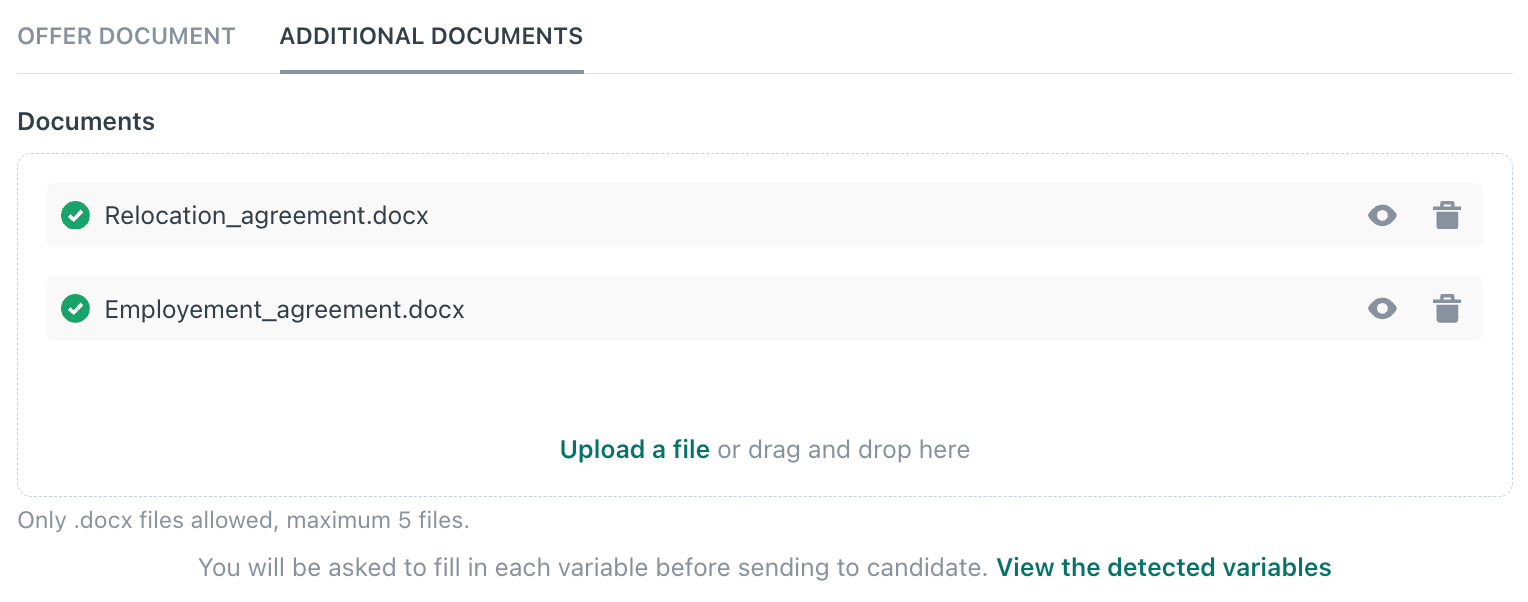Select the ADDITIONAL DOCUMENTS tab
The height and width of the screenshot is (602, 1528).
point(431,36)
